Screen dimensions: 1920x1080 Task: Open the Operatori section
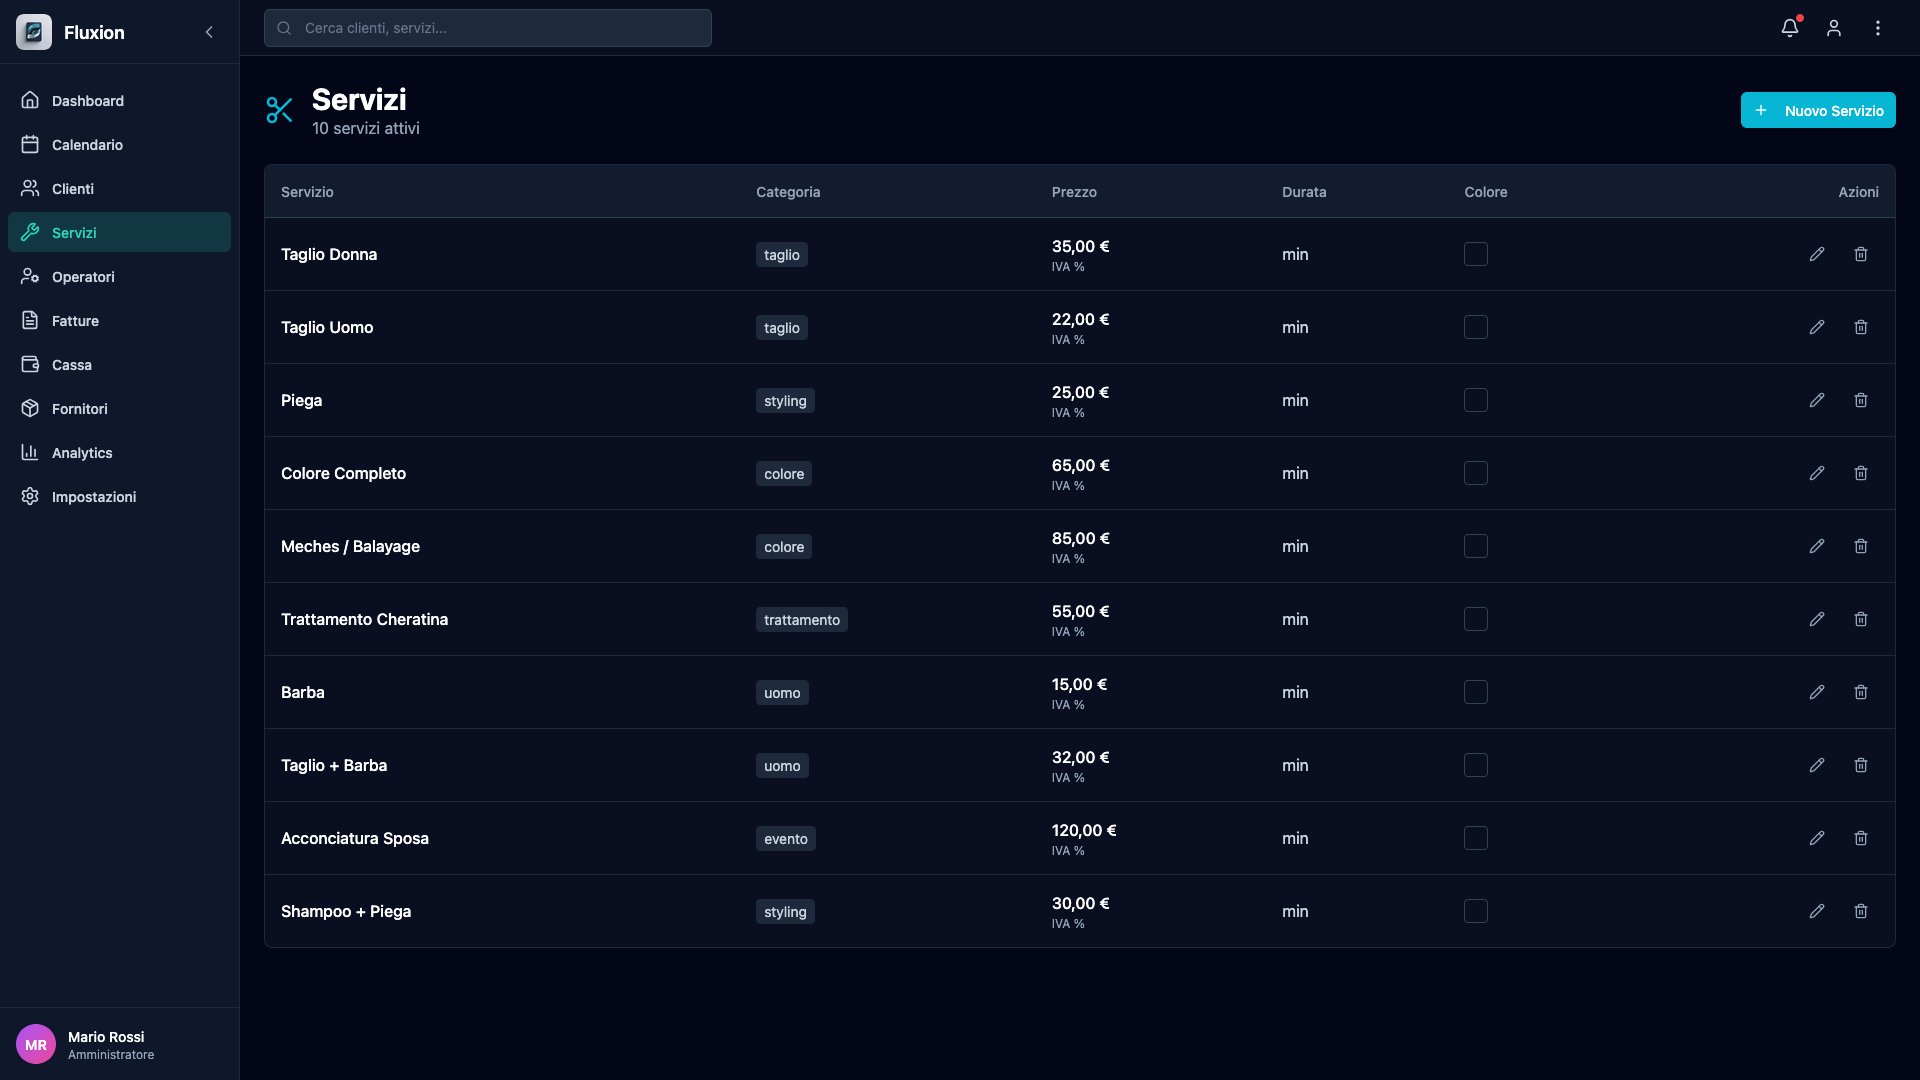pyautogui.click(x=82, y=276)
